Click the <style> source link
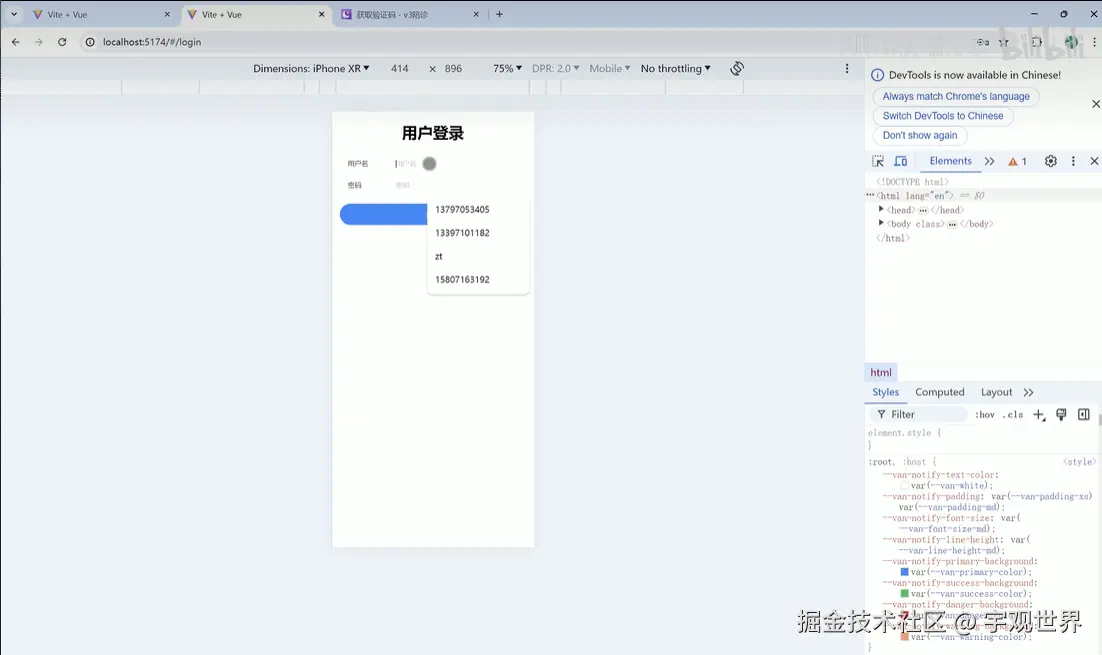Image resolution: width=1102 pixels, height=655 pixels. 1080,462
